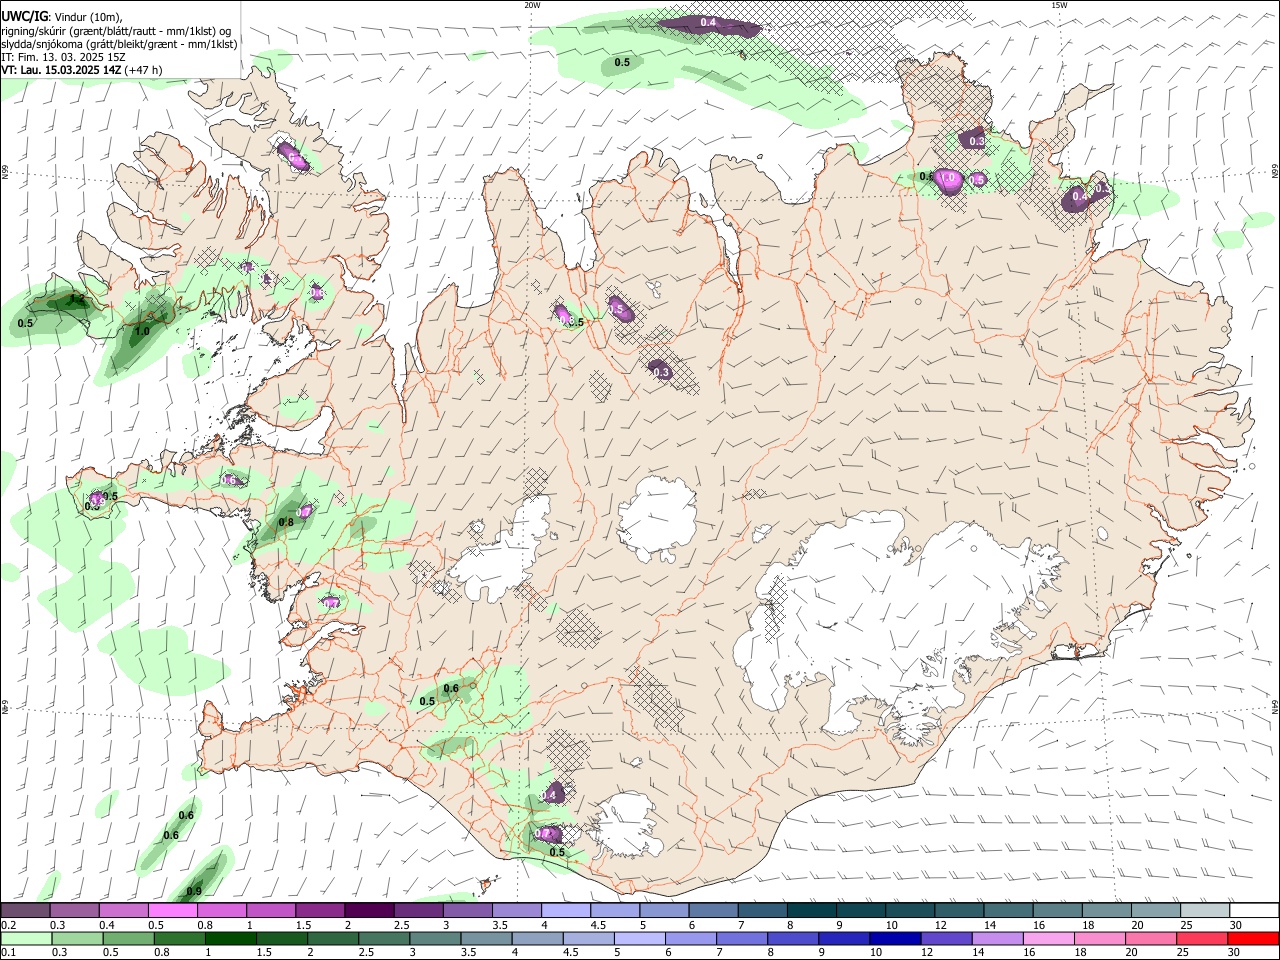Image resolution: width=1280 pixels, height=960 pixels.
Task: Pick upper legend swatch between 2 and 2.5
Action: pos(368,910)
